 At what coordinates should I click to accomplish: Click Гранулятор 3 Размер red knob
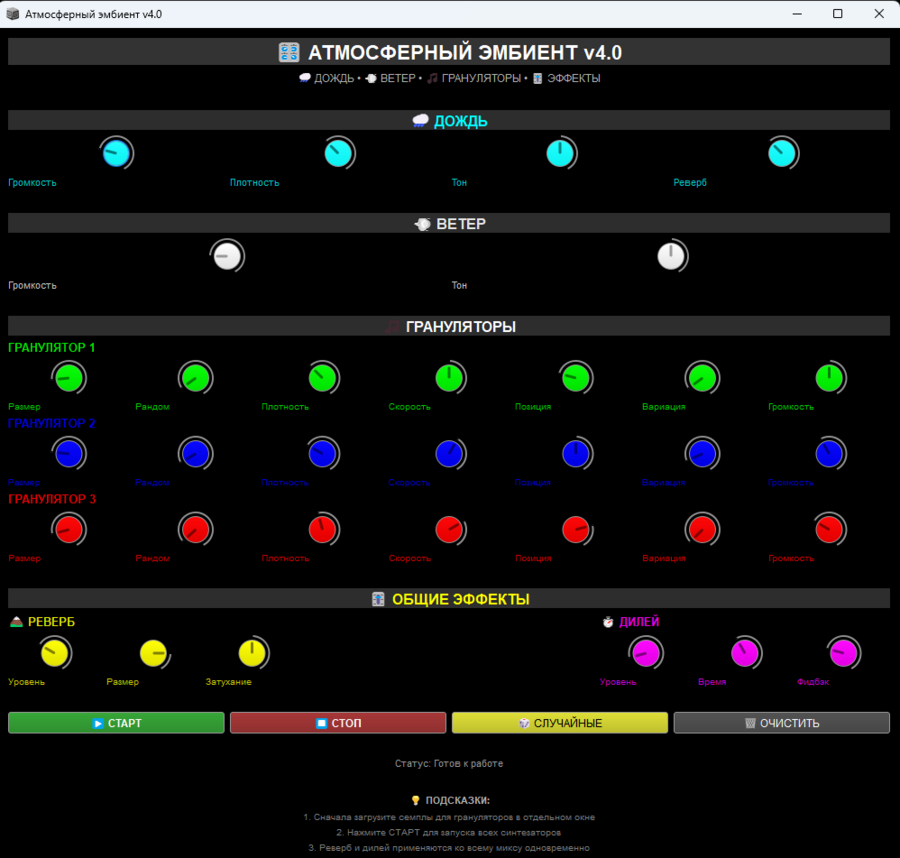(69, 530)
